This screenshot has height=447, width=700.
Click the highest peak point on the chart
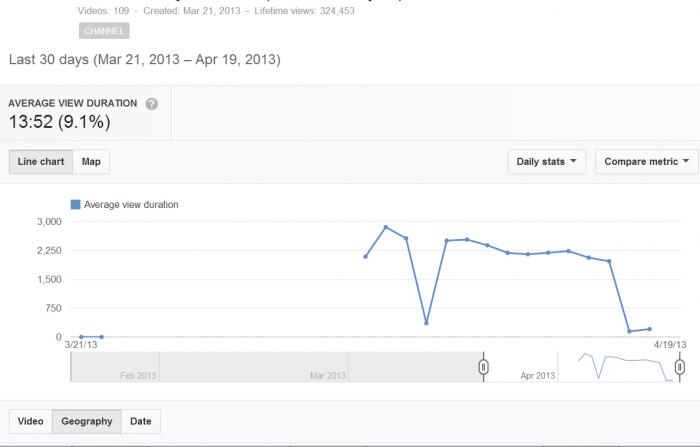(386, 227)
